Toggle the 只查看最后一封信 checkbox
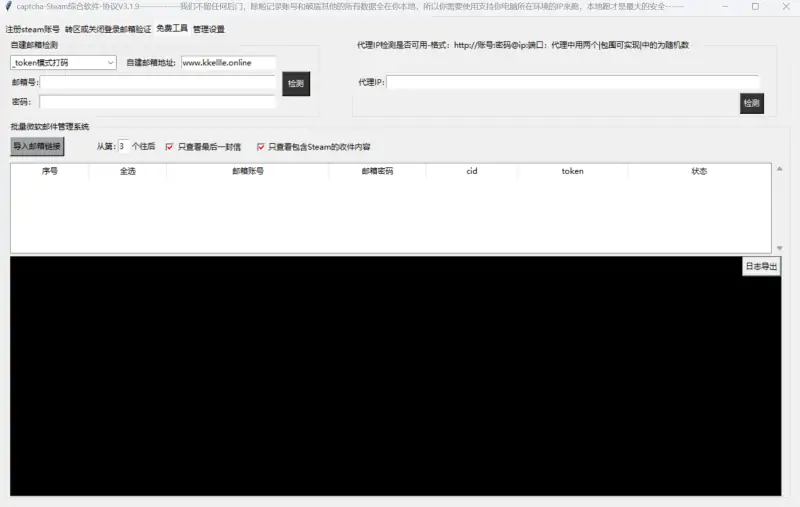 pos(169,146)
